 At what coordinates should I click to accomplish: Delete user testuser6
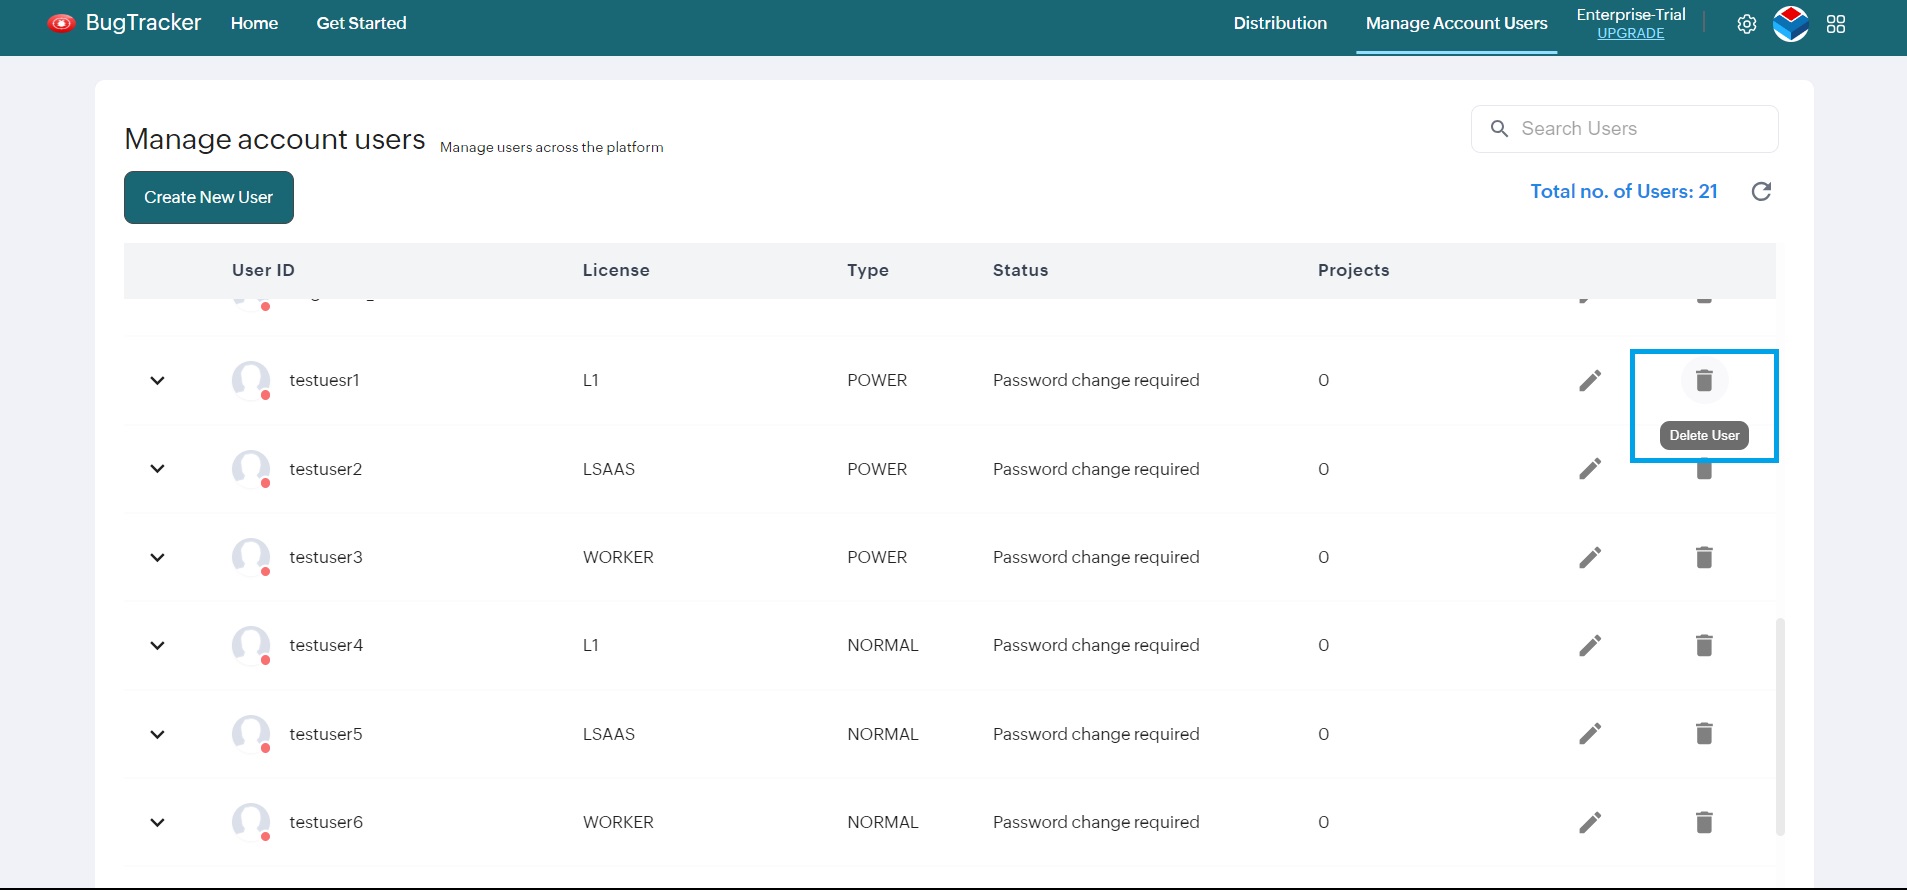coord(1704,822)
